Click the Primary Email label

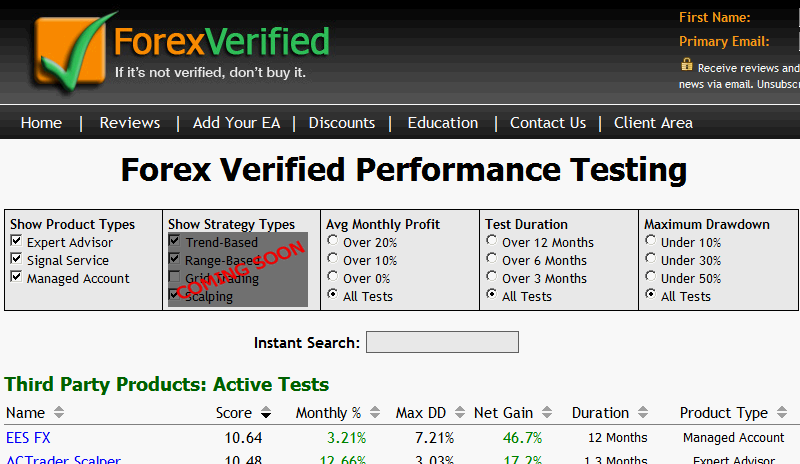coord(724,41)
